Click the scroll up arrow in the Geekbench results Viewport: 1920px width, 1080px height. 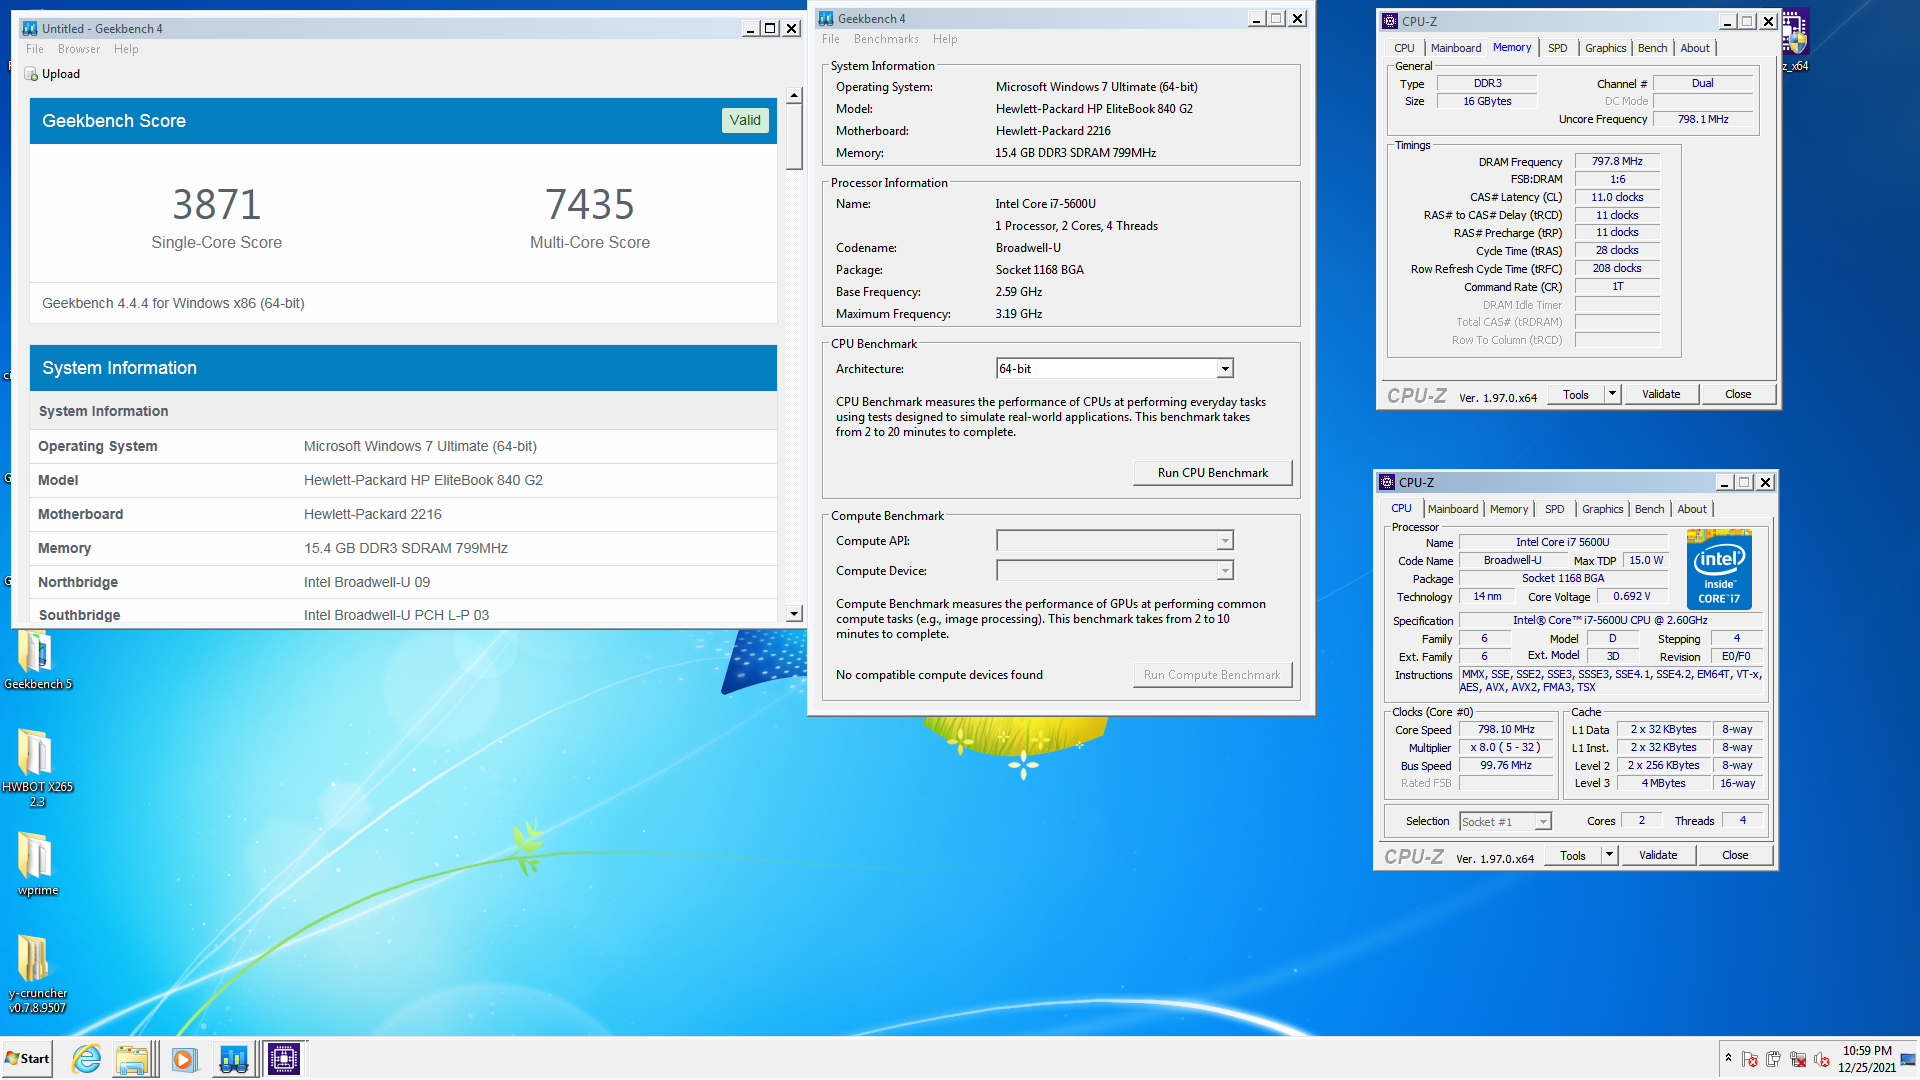point(794,96)
